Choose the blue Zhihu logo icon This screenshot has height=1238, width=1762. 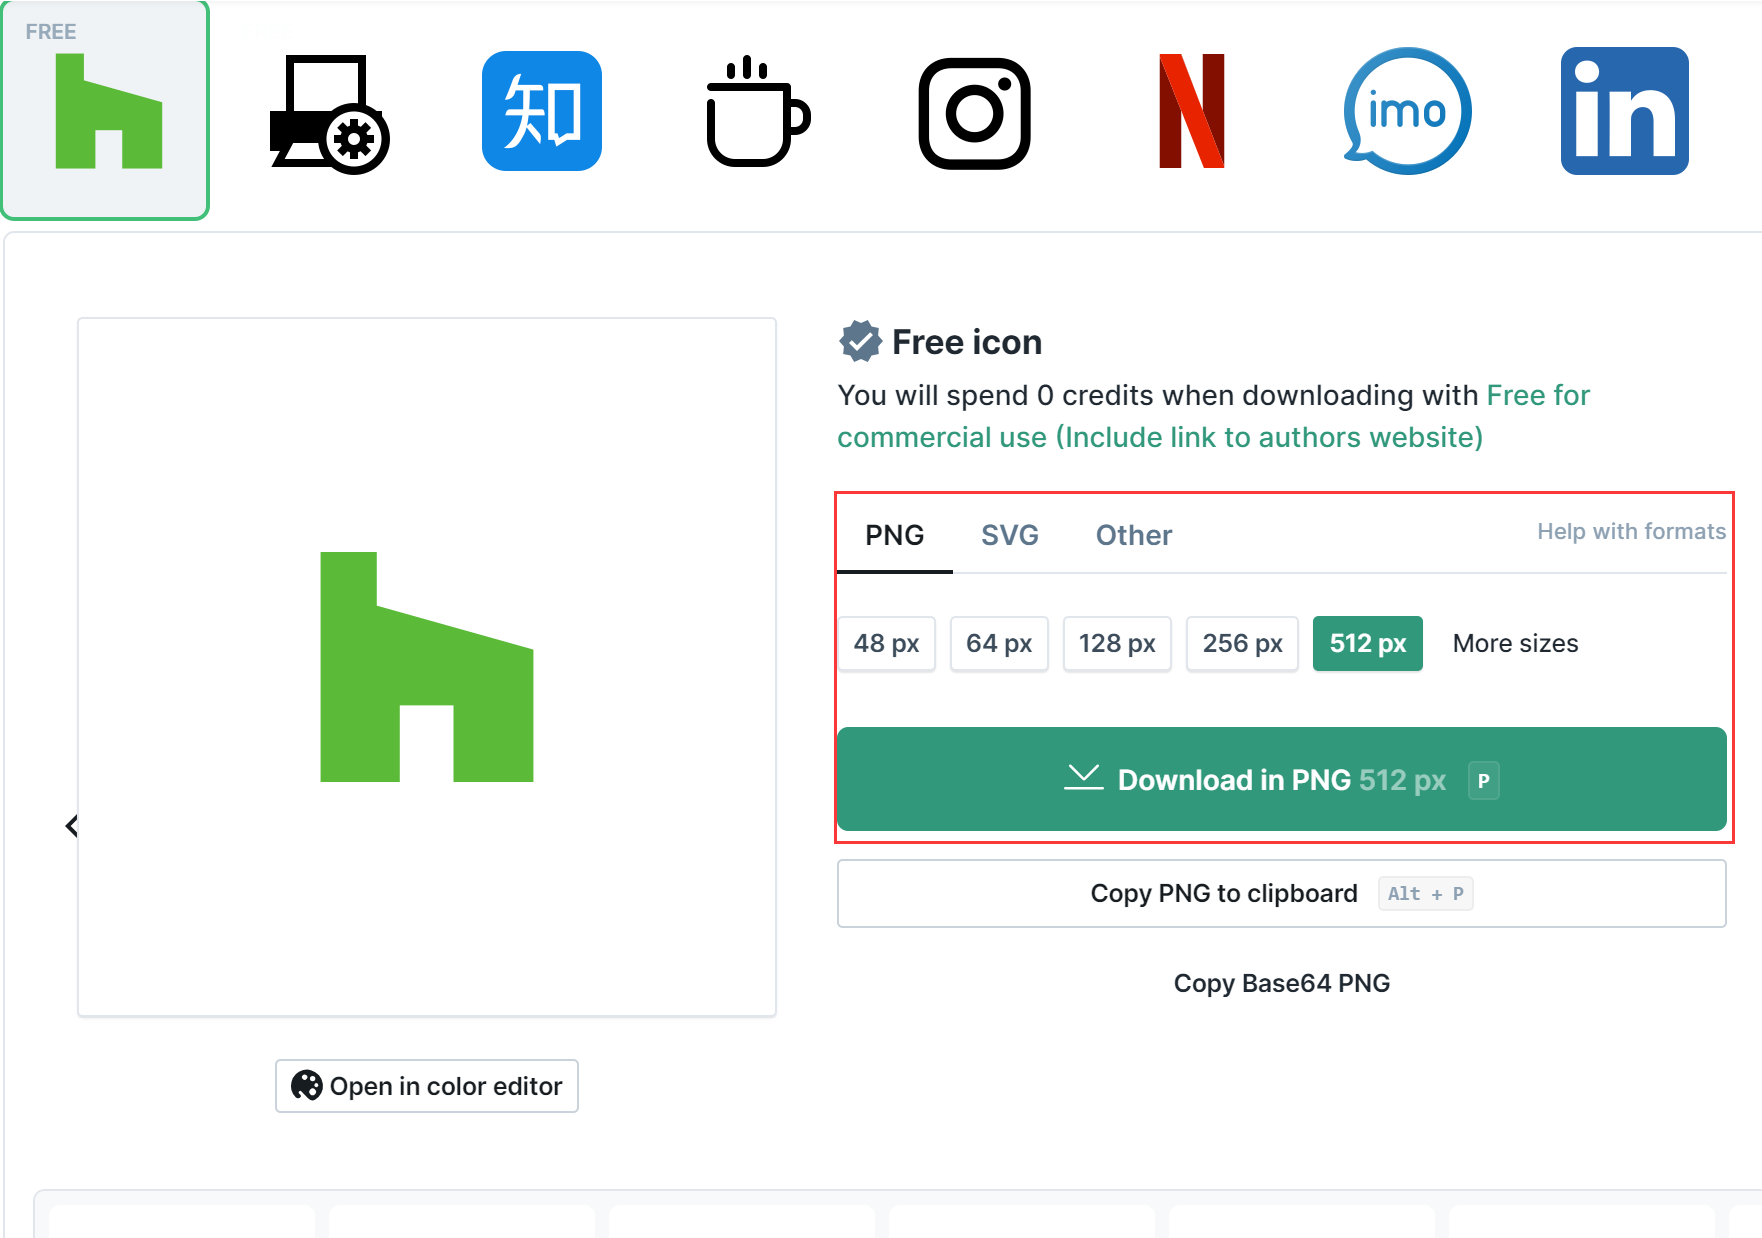tap(542, 111)
